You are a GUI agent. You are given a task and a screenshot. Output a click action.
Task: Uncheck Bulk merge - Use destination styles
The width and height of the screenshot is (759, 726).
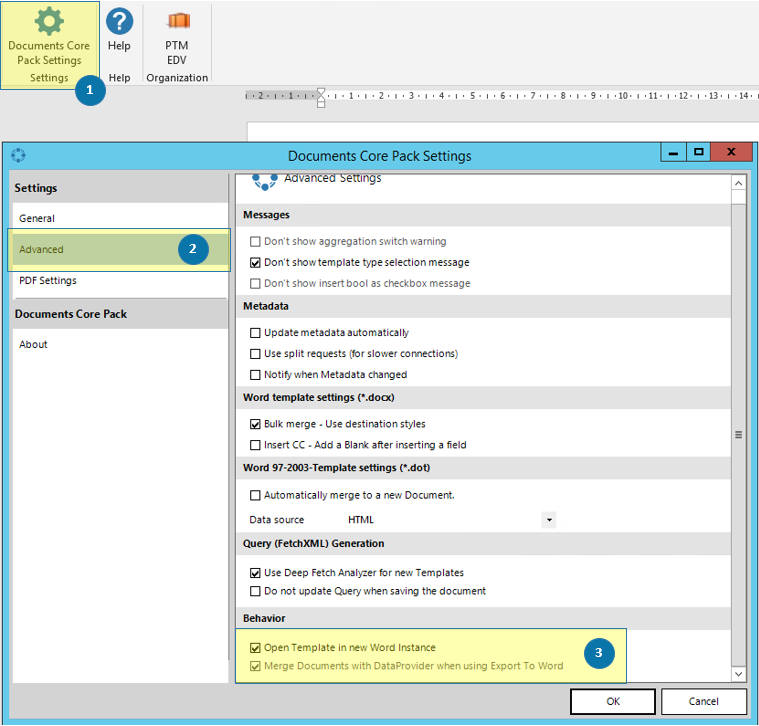[255, 424]
